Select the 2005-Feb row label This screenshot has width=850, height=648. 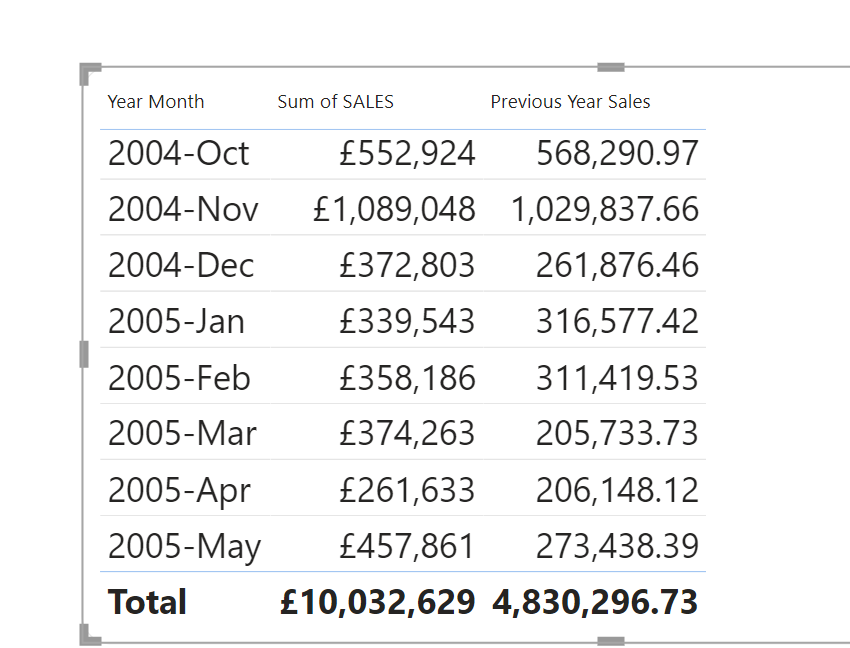coord(179,378)
